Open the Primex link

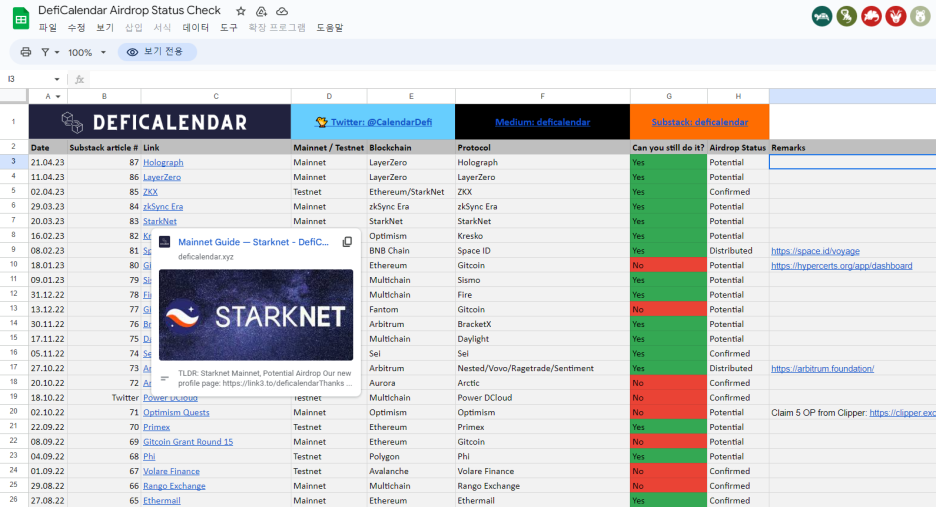[156, 427]
